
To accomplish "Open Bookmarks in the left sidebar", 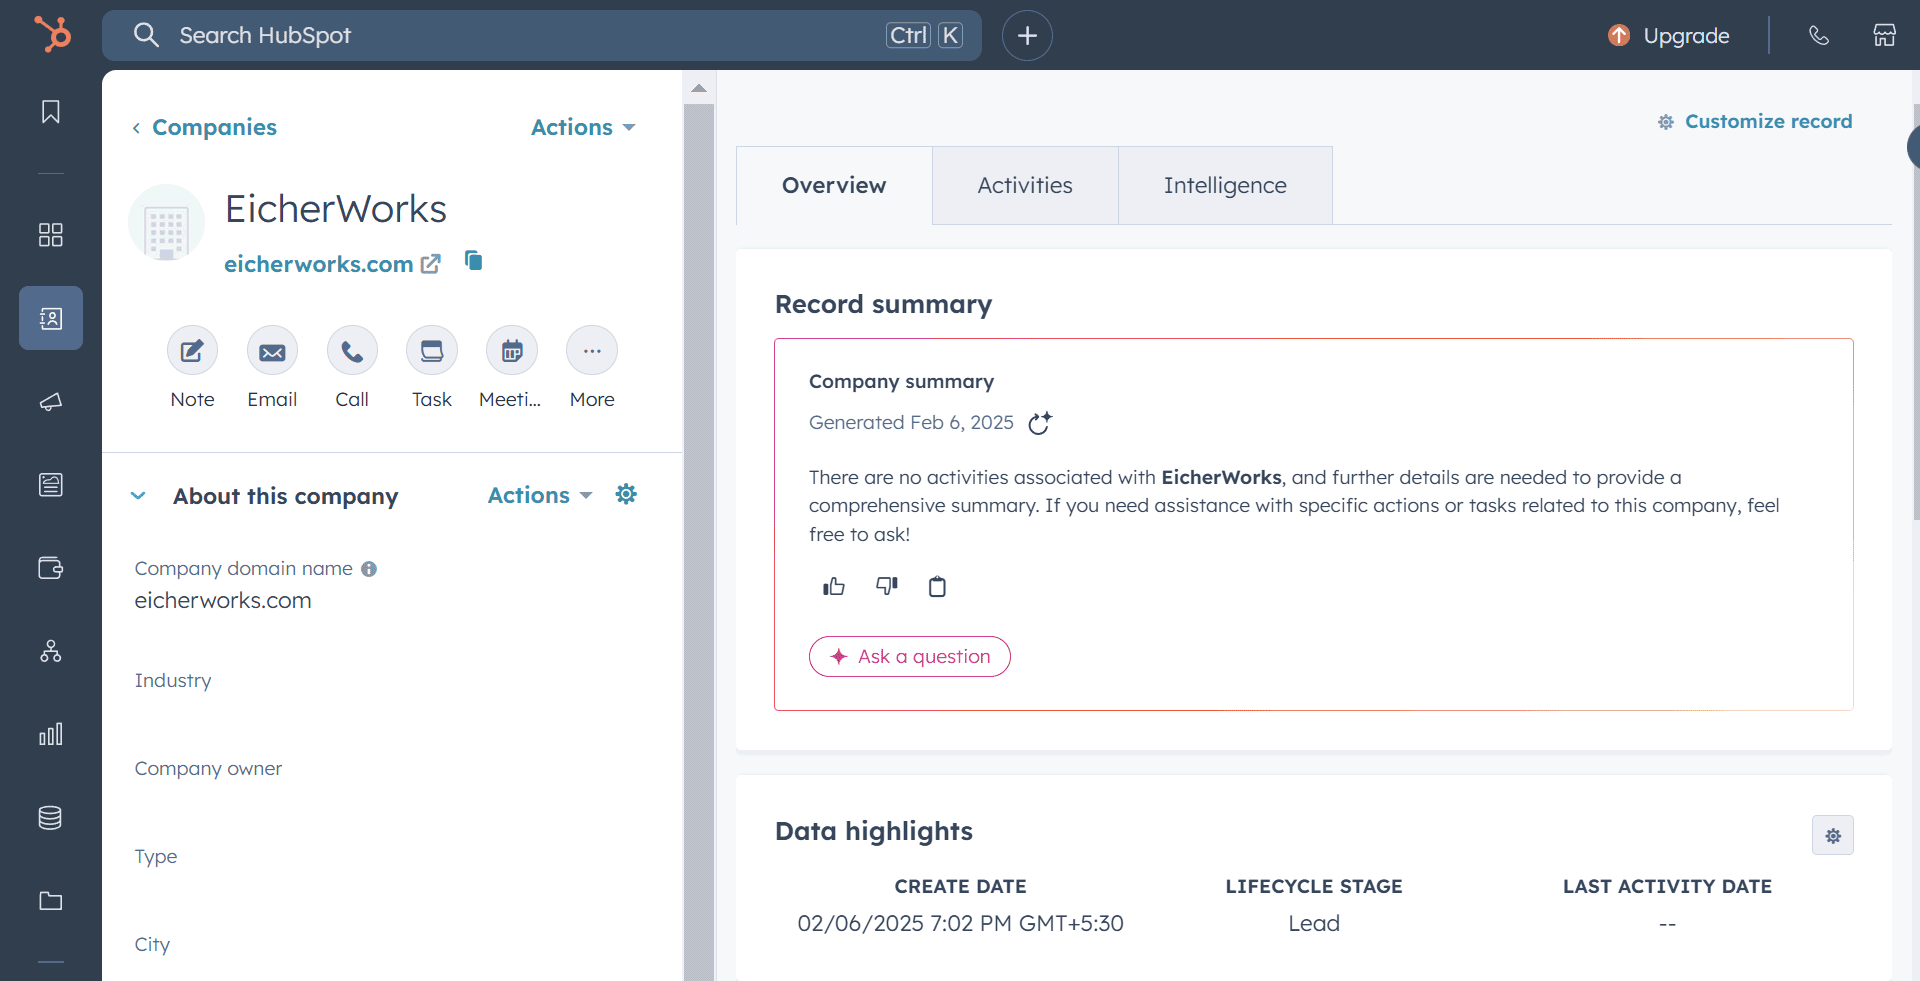I will (51, 111).
